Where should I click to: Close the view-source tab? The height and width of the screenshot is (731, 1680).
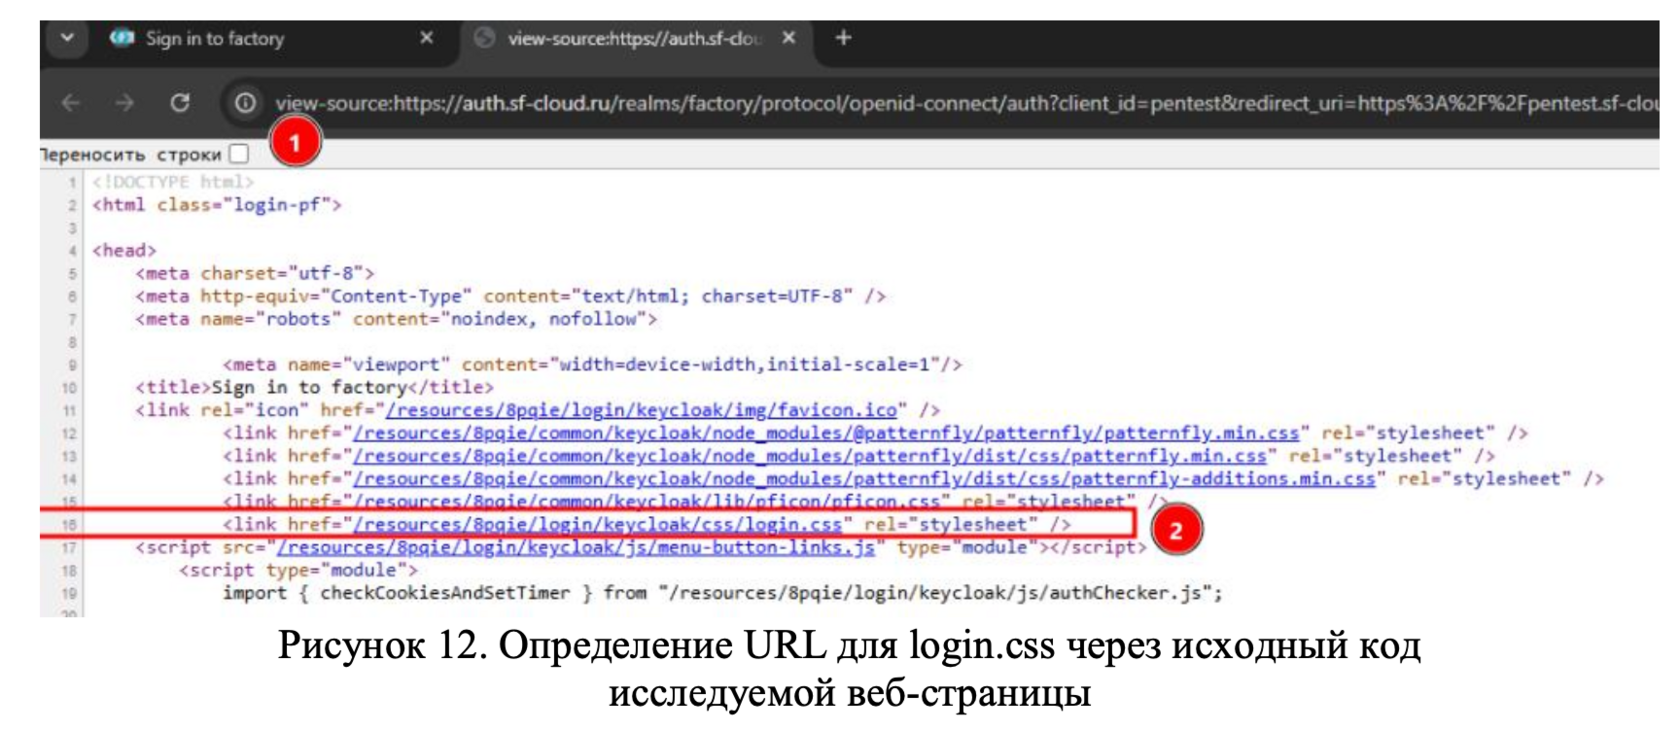[789, 38]
